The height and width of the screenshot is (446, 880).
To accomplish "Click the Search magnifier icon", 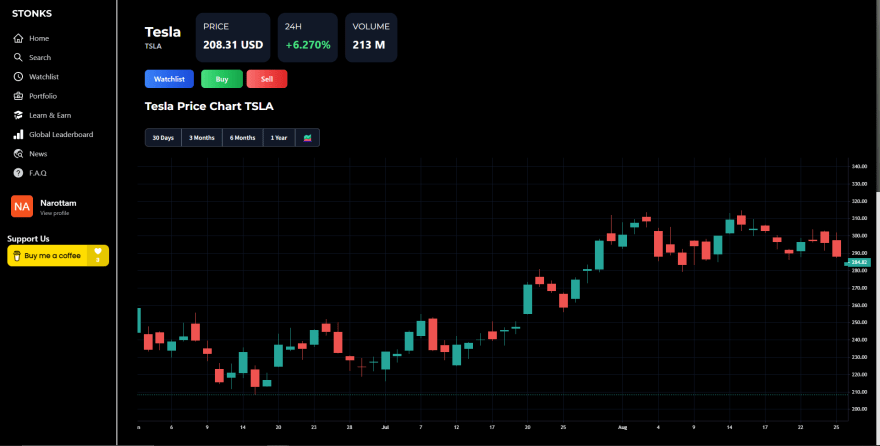I will (x=18, y=57).
